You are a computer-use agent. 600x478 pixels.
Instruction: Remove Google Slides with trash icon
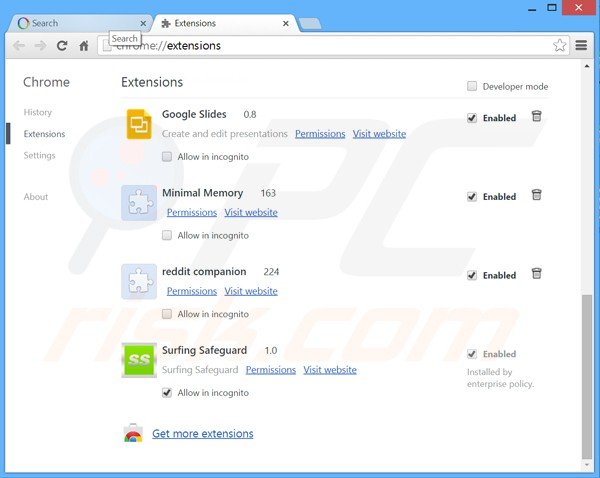[x=536, y=116]
